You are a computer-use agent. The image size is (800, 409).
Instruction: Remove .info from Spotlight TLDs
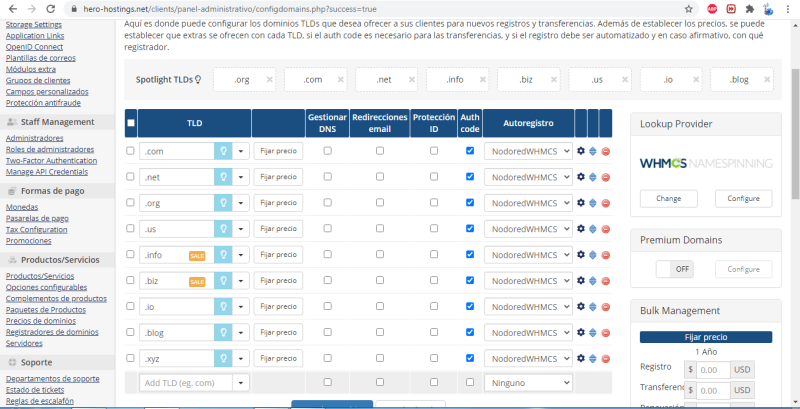click(x=483, y=80)
